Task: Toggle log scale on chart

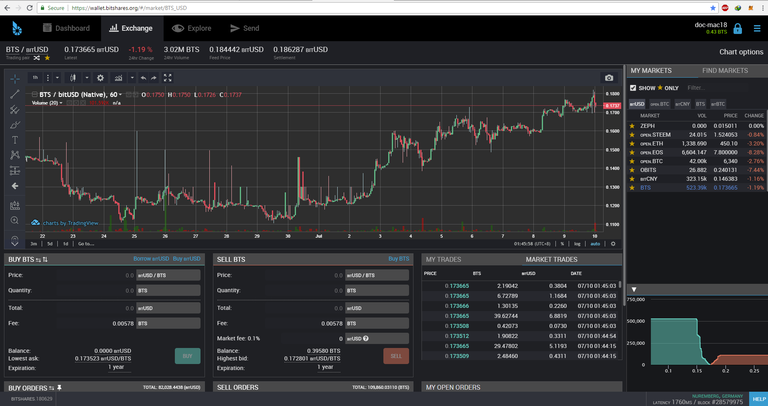Action: [579, 243]
